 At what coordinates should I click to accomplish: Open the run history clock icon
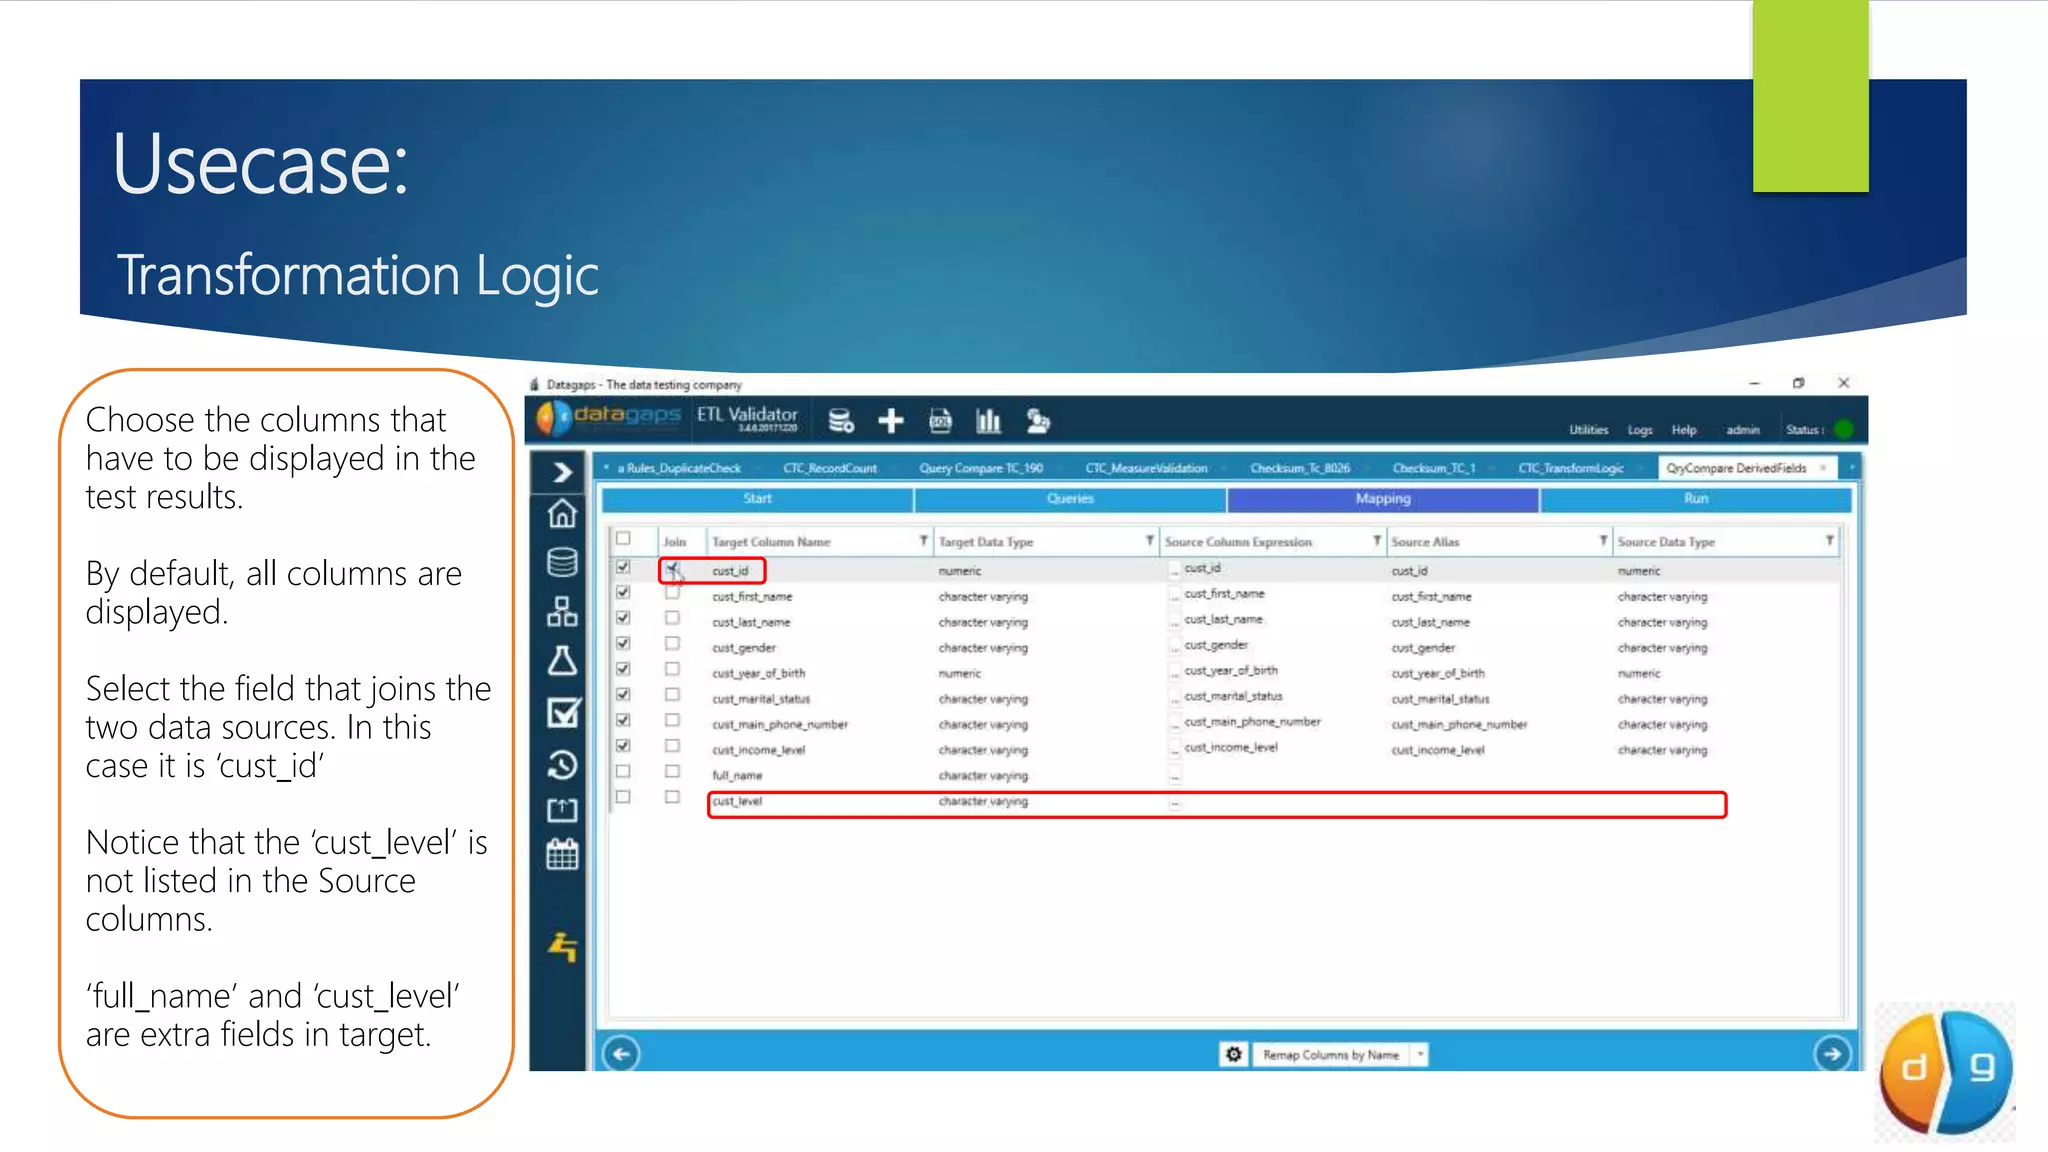[562, 765]
